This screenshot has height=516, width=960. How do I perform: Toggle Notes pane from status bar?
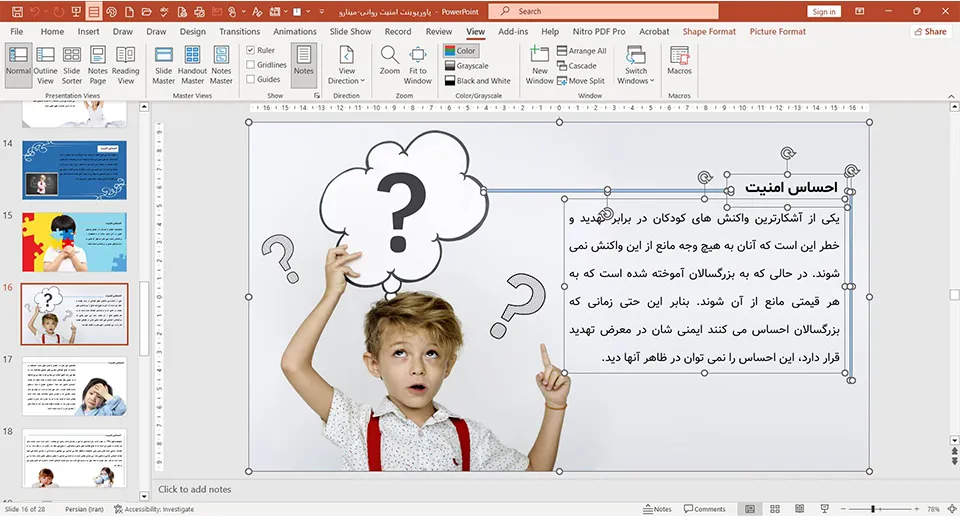pos(657,509)
